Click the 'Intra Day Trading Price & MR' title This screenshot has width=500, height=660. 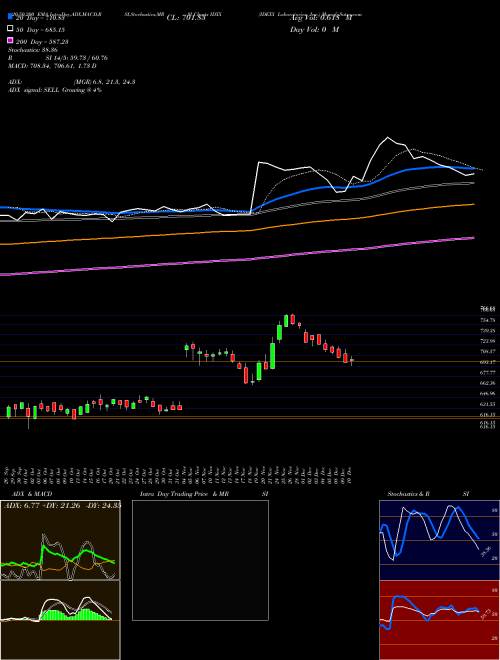184,494
